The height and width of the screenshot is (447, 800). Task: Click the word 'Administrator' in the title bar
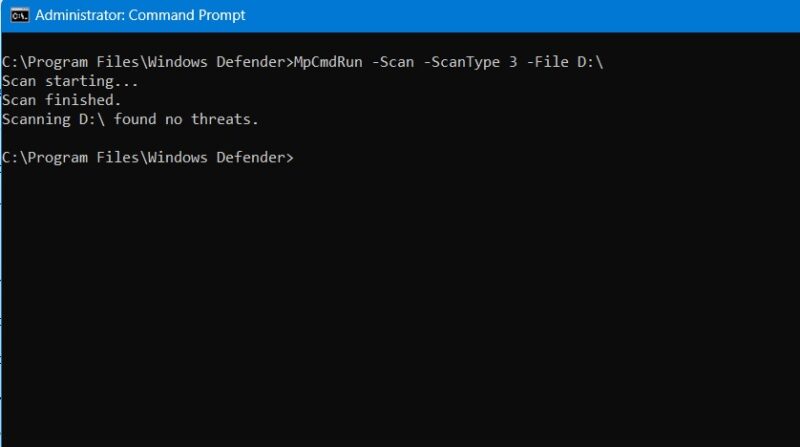[80, 15]
